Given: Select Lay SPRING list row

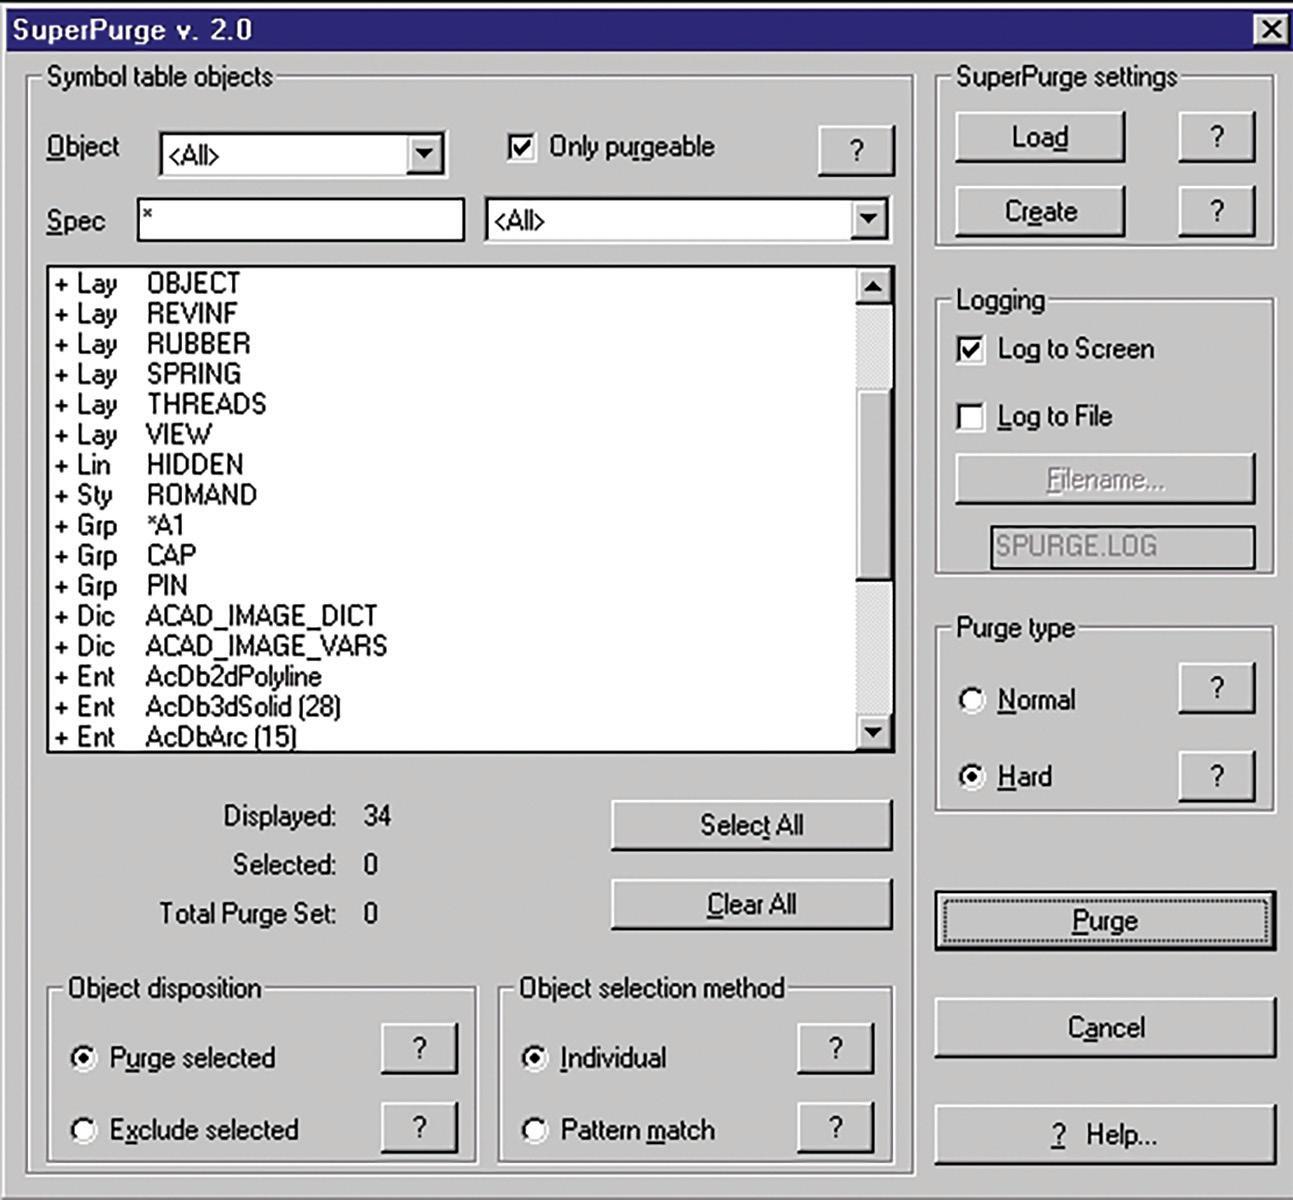Looking at the screenshot, I should point(453,374).
